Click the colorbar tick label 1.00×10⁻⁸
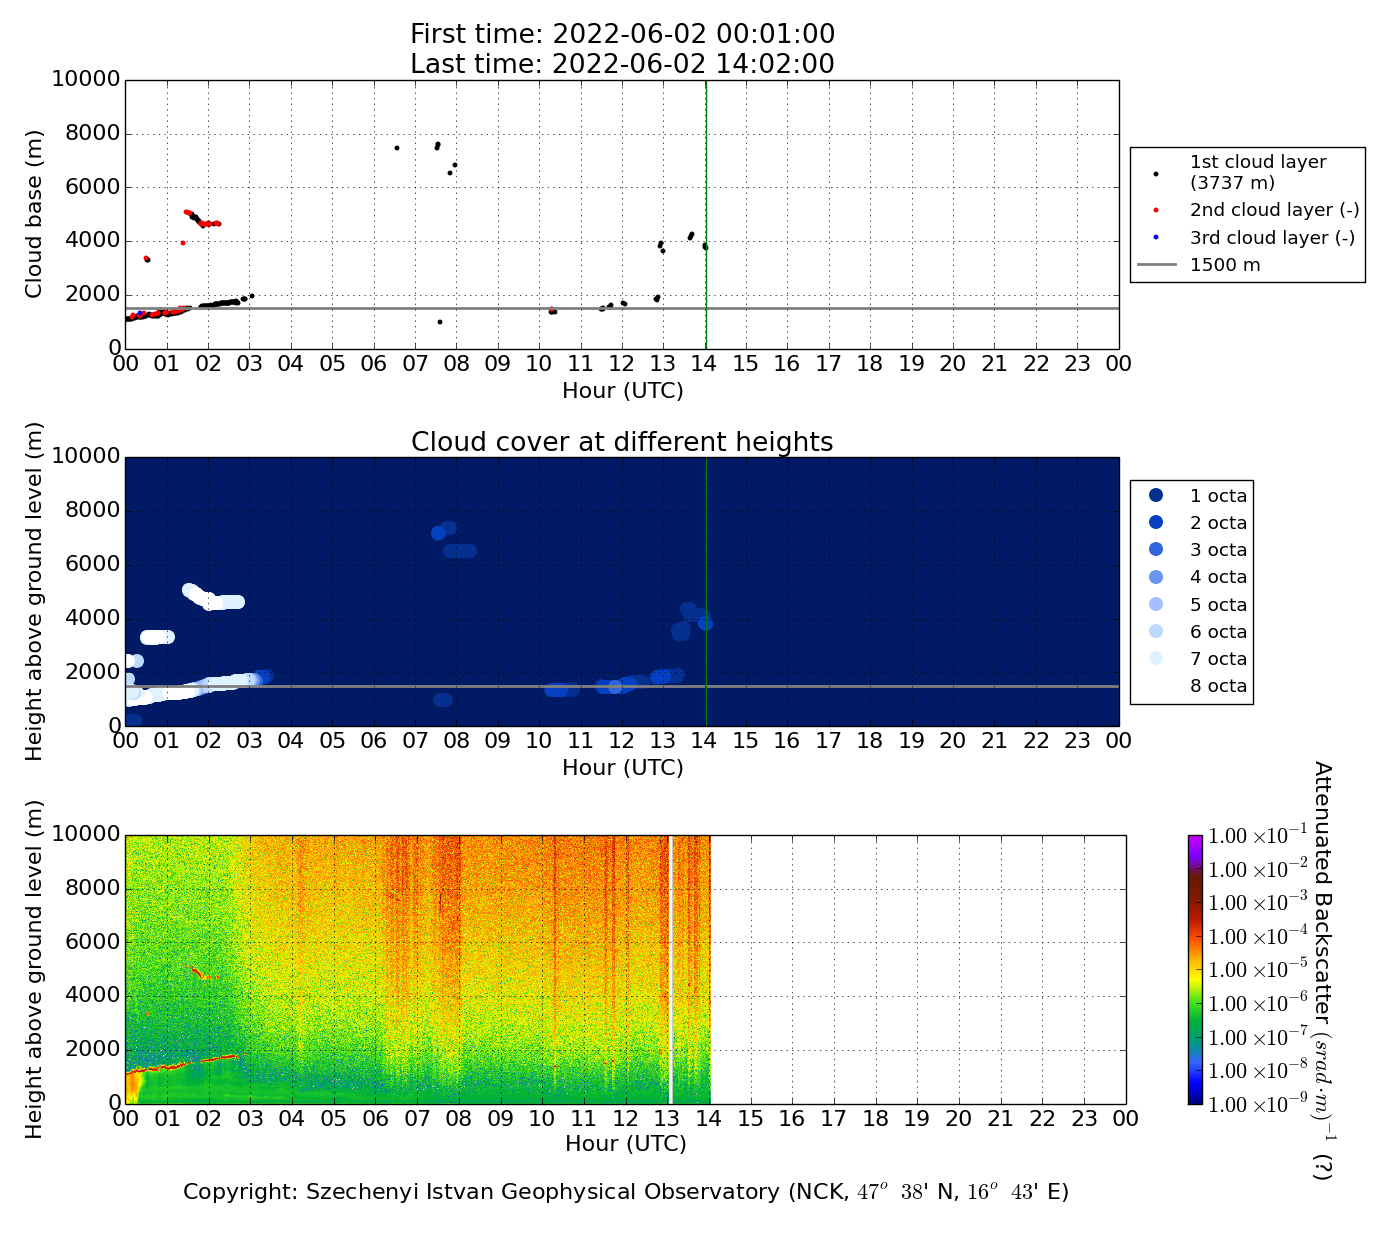The height and width of the screenshot is (1241, 1400). pos(1259,1070)
